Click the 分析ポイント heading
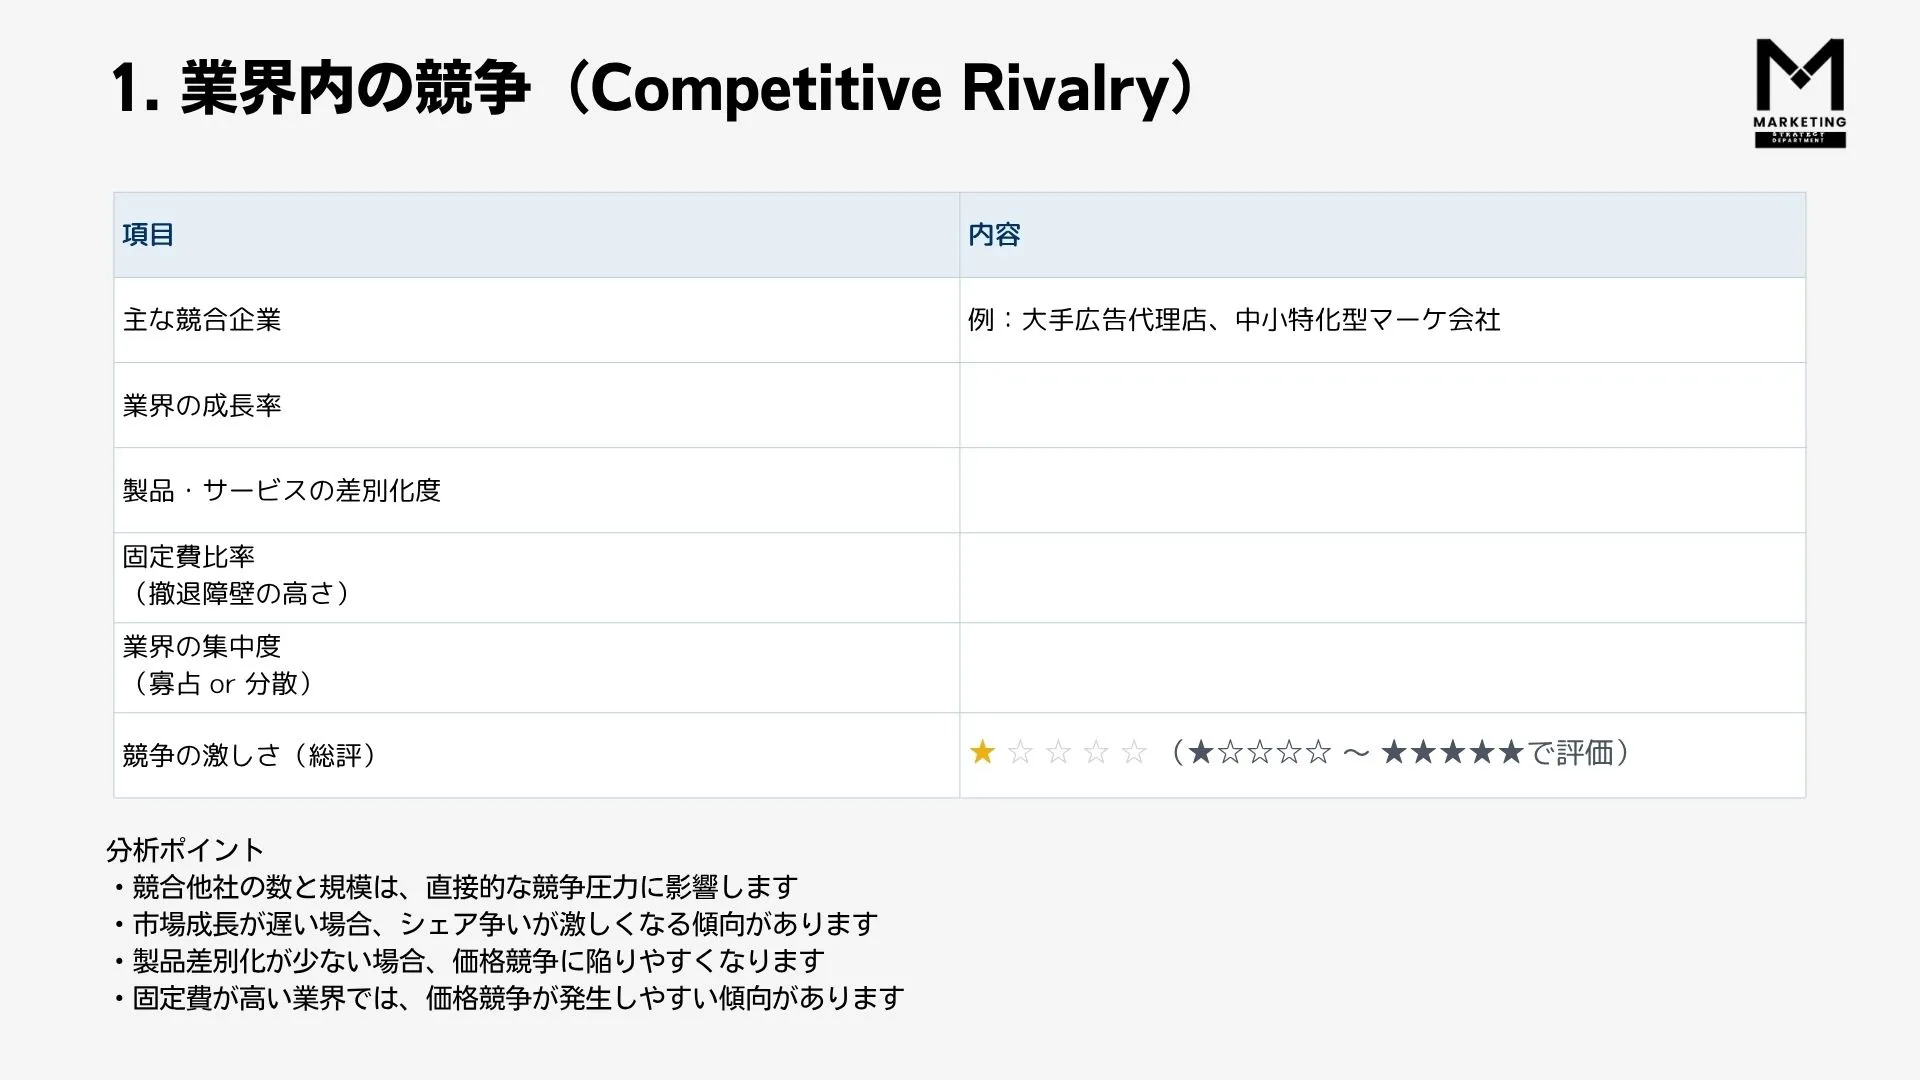This screenshot has width=1920, height=1080. [185, 850]
